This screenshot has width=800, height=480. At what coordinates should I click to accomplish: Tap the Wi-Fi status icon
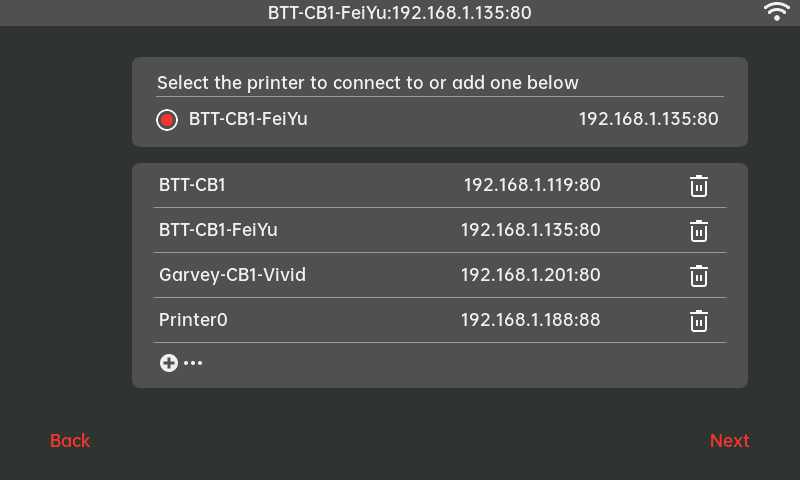click(776, 12)
